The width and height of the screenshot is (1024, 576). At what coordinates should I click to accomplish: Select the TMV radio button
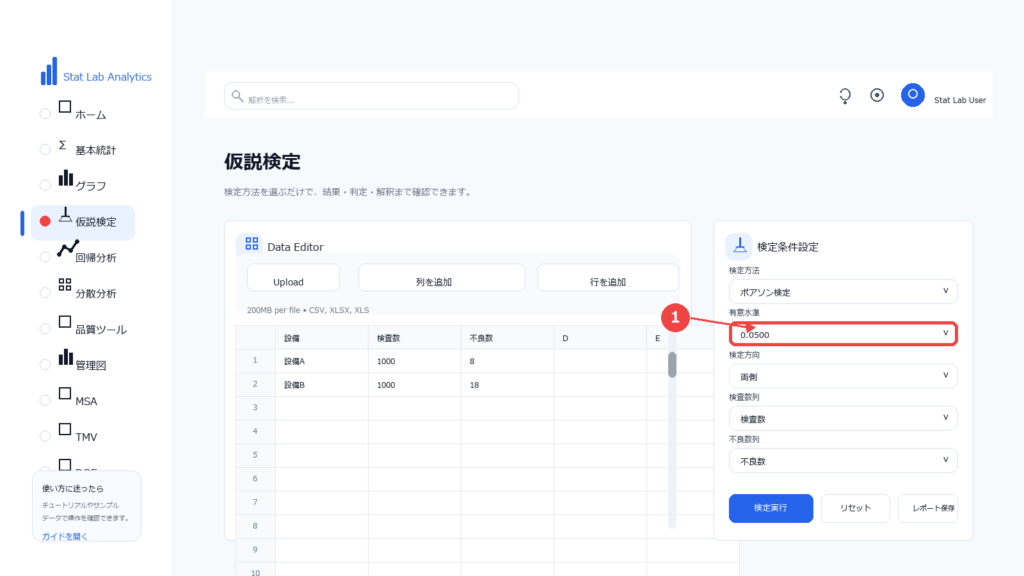pos(45,436)
